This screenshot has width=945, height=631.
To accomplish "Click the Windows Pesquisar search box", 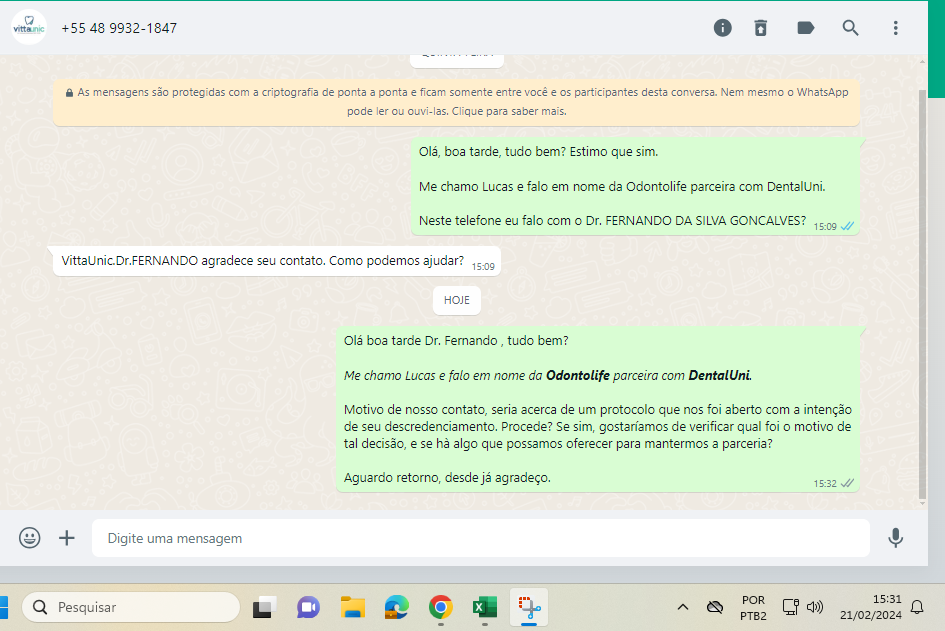I will click(131, 607).
